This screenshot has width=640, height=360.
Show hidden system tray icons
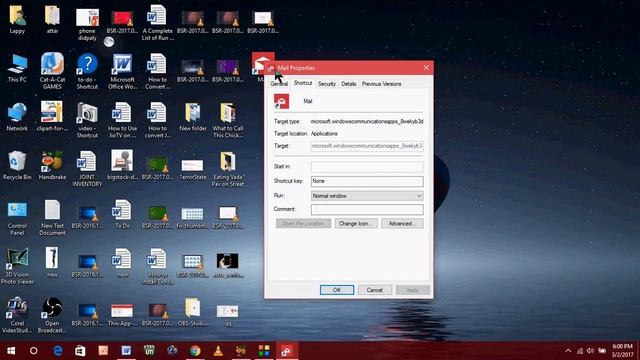point(568,351)
